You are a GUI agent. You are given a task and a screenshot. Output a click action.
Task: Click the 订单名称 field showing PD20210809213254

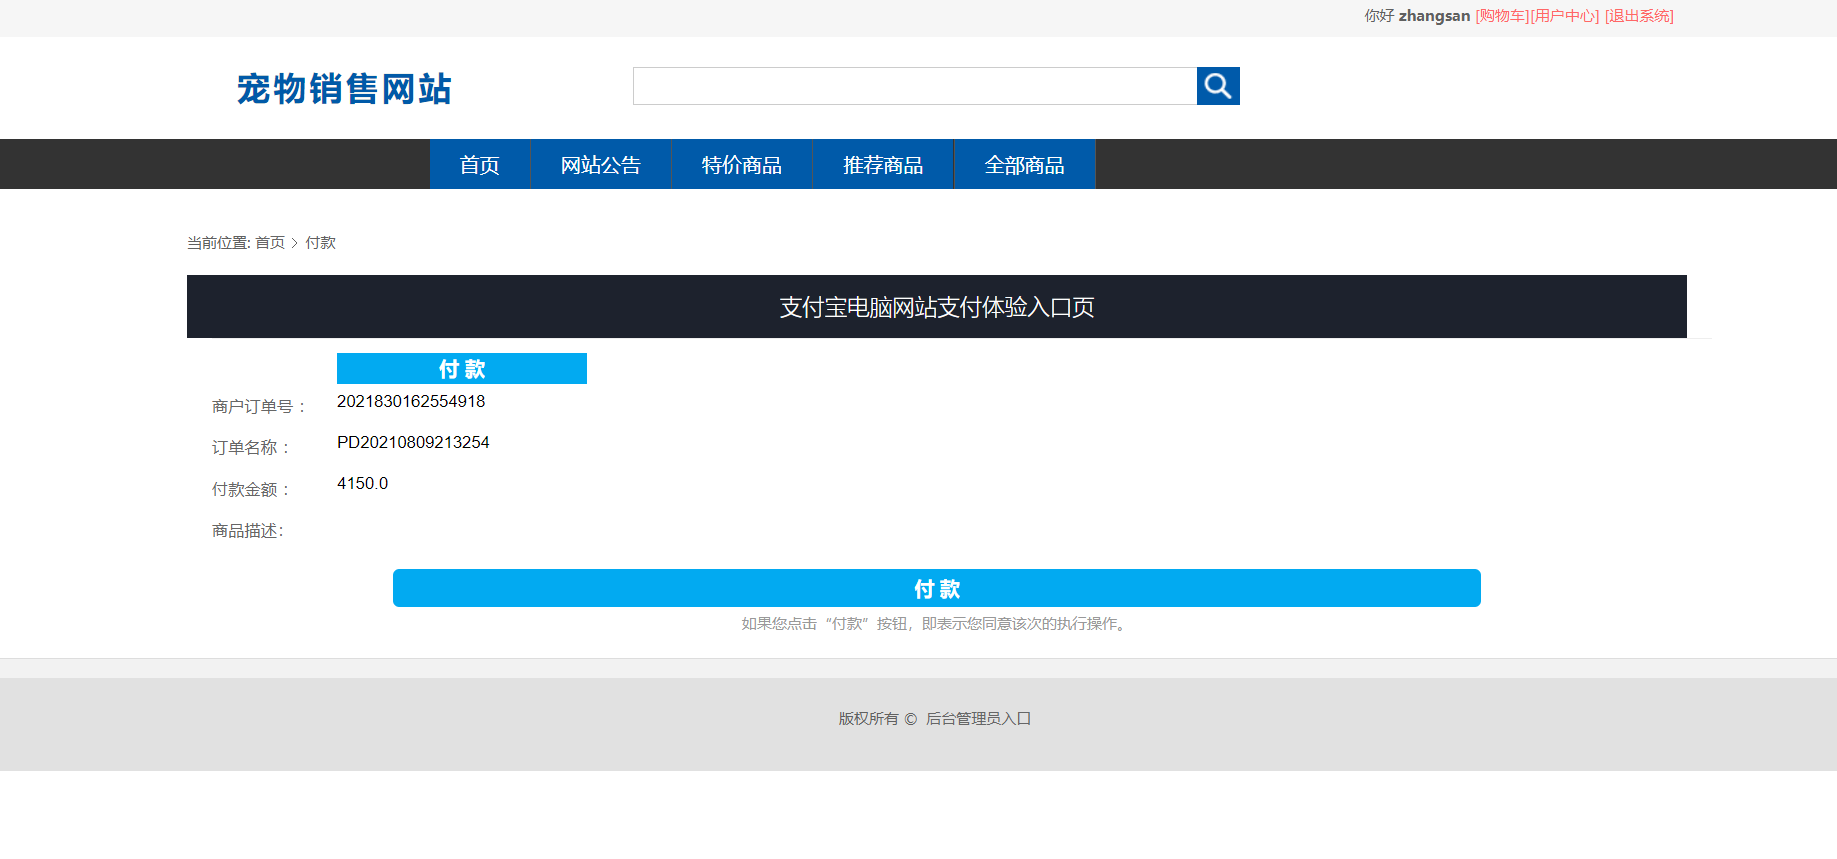[413, 442]
